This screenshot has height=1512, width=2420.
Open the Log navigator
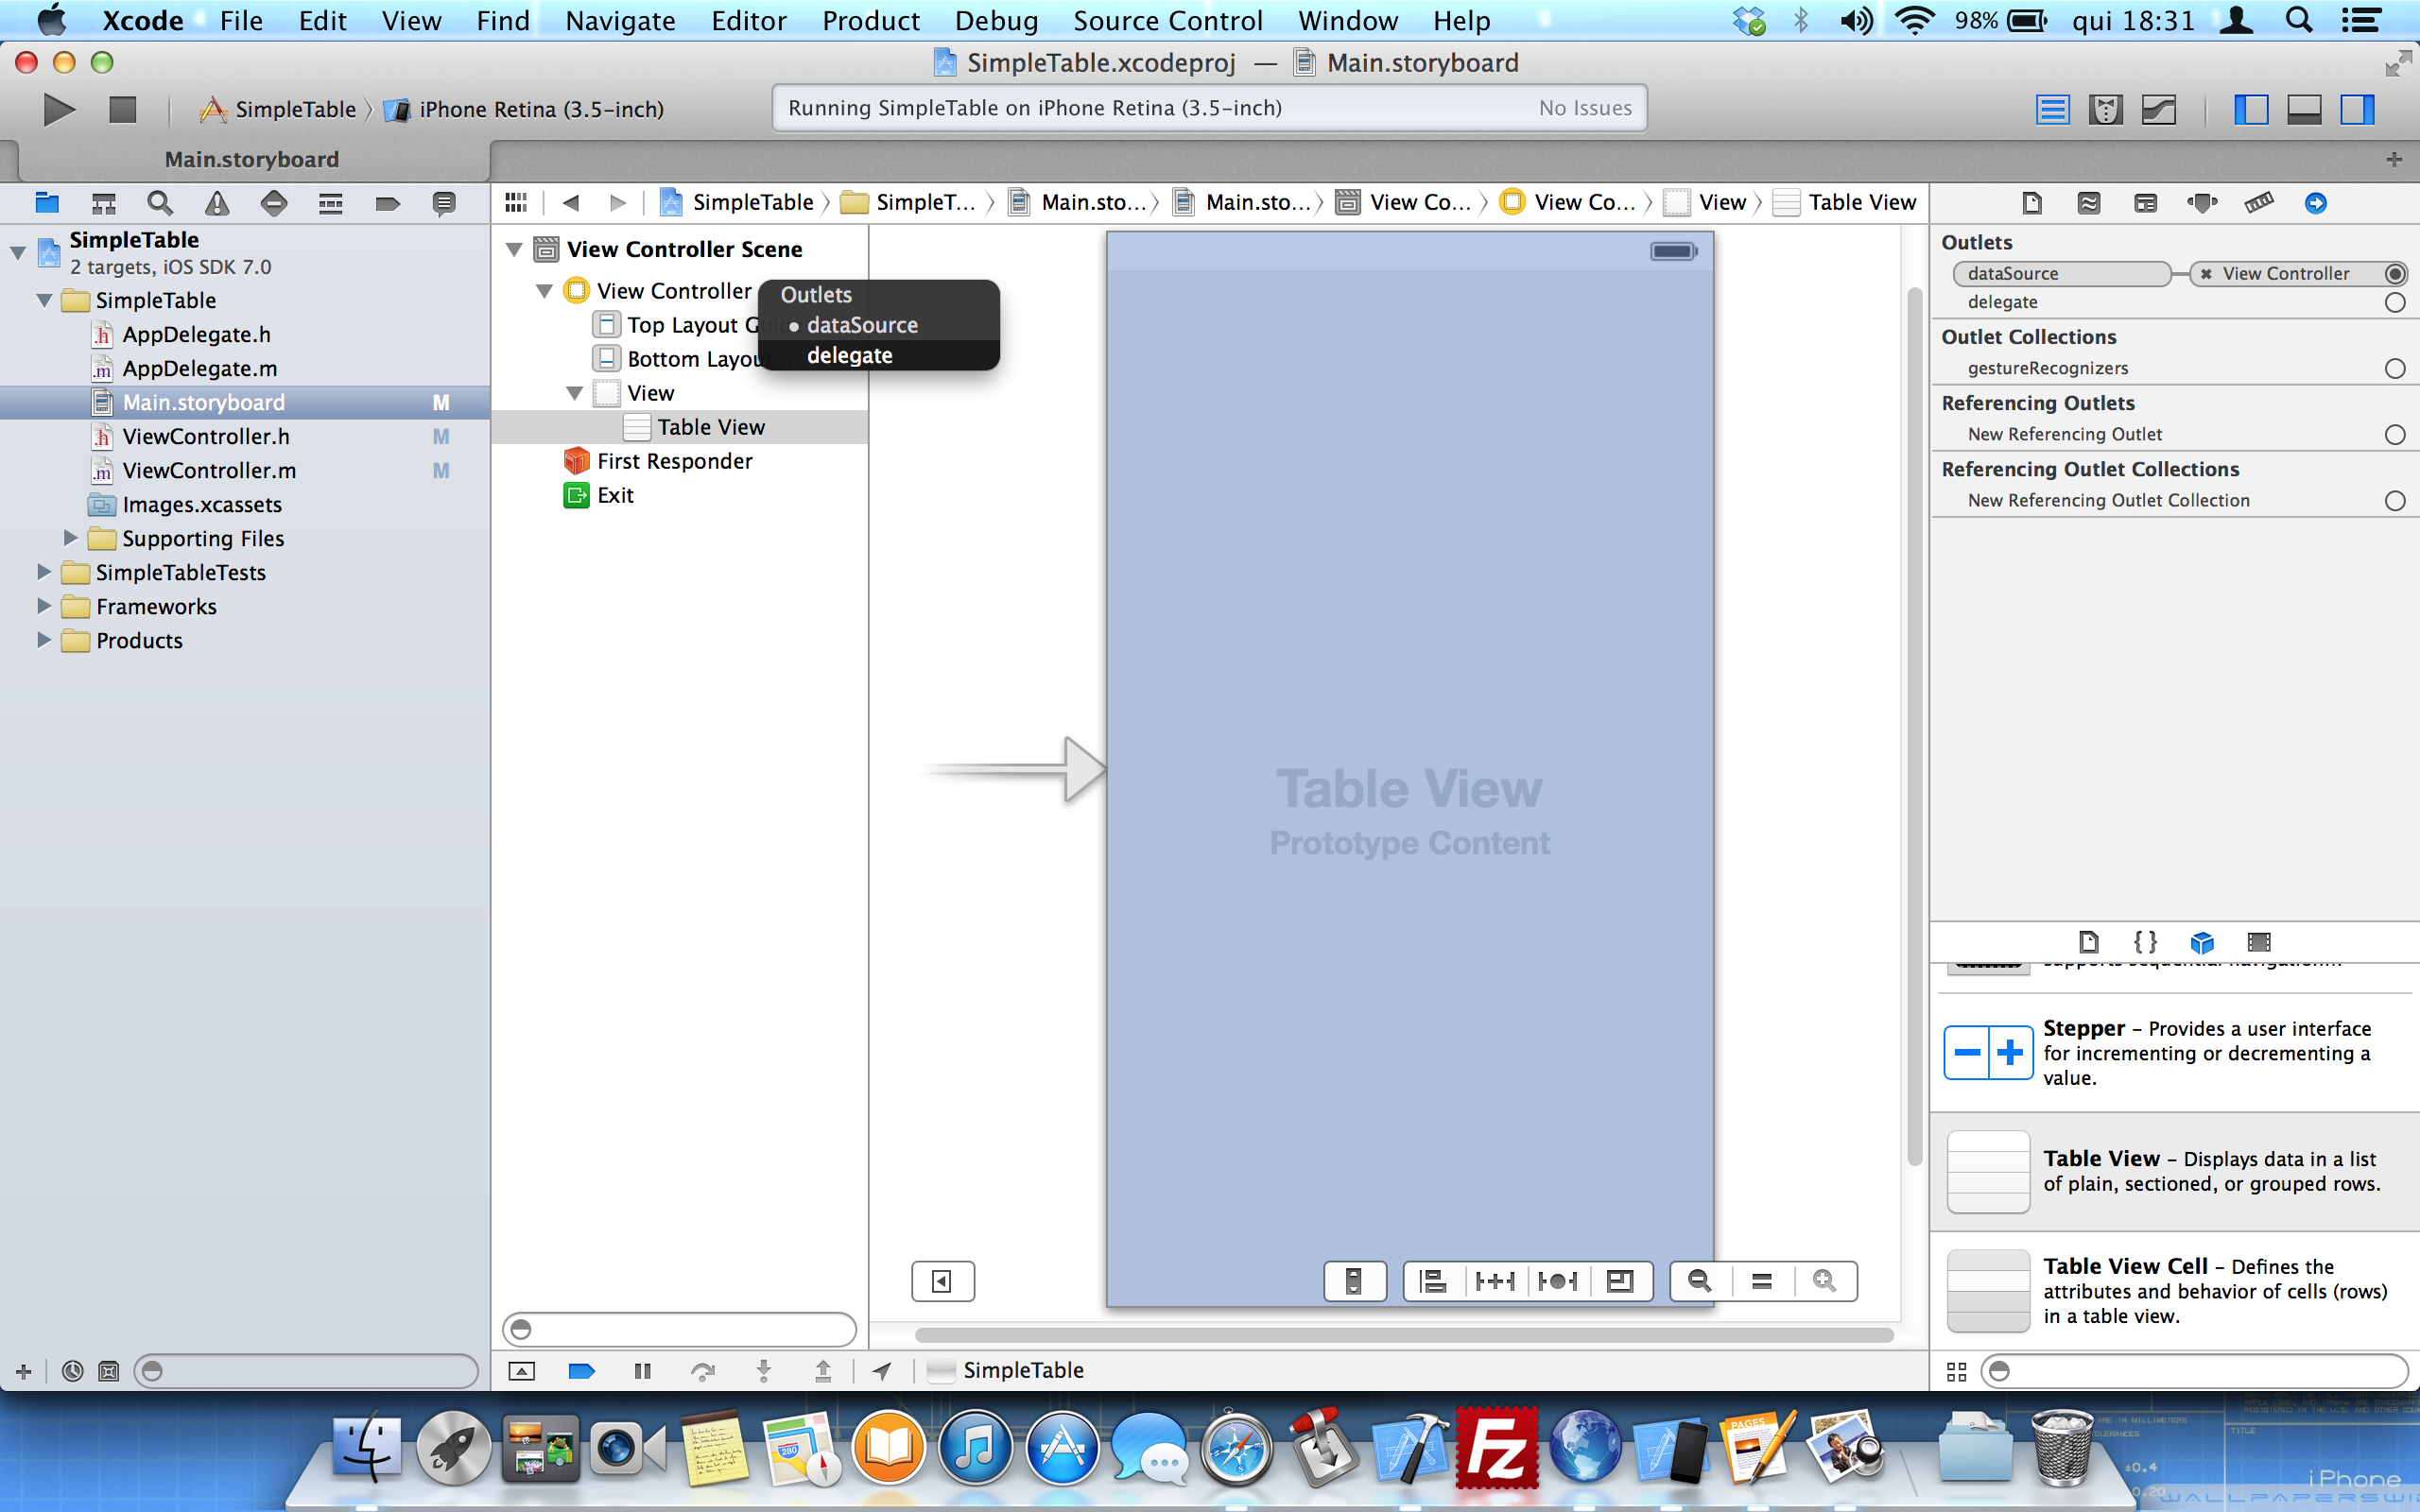444,203
